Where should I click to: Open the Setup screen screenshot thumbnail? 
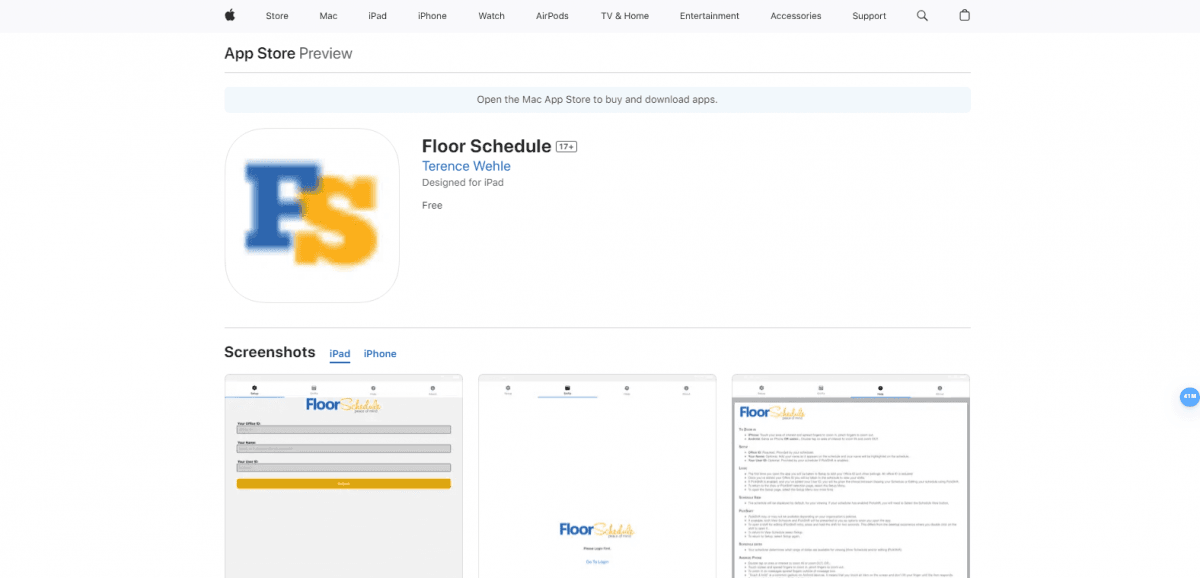tap(343, 476)
